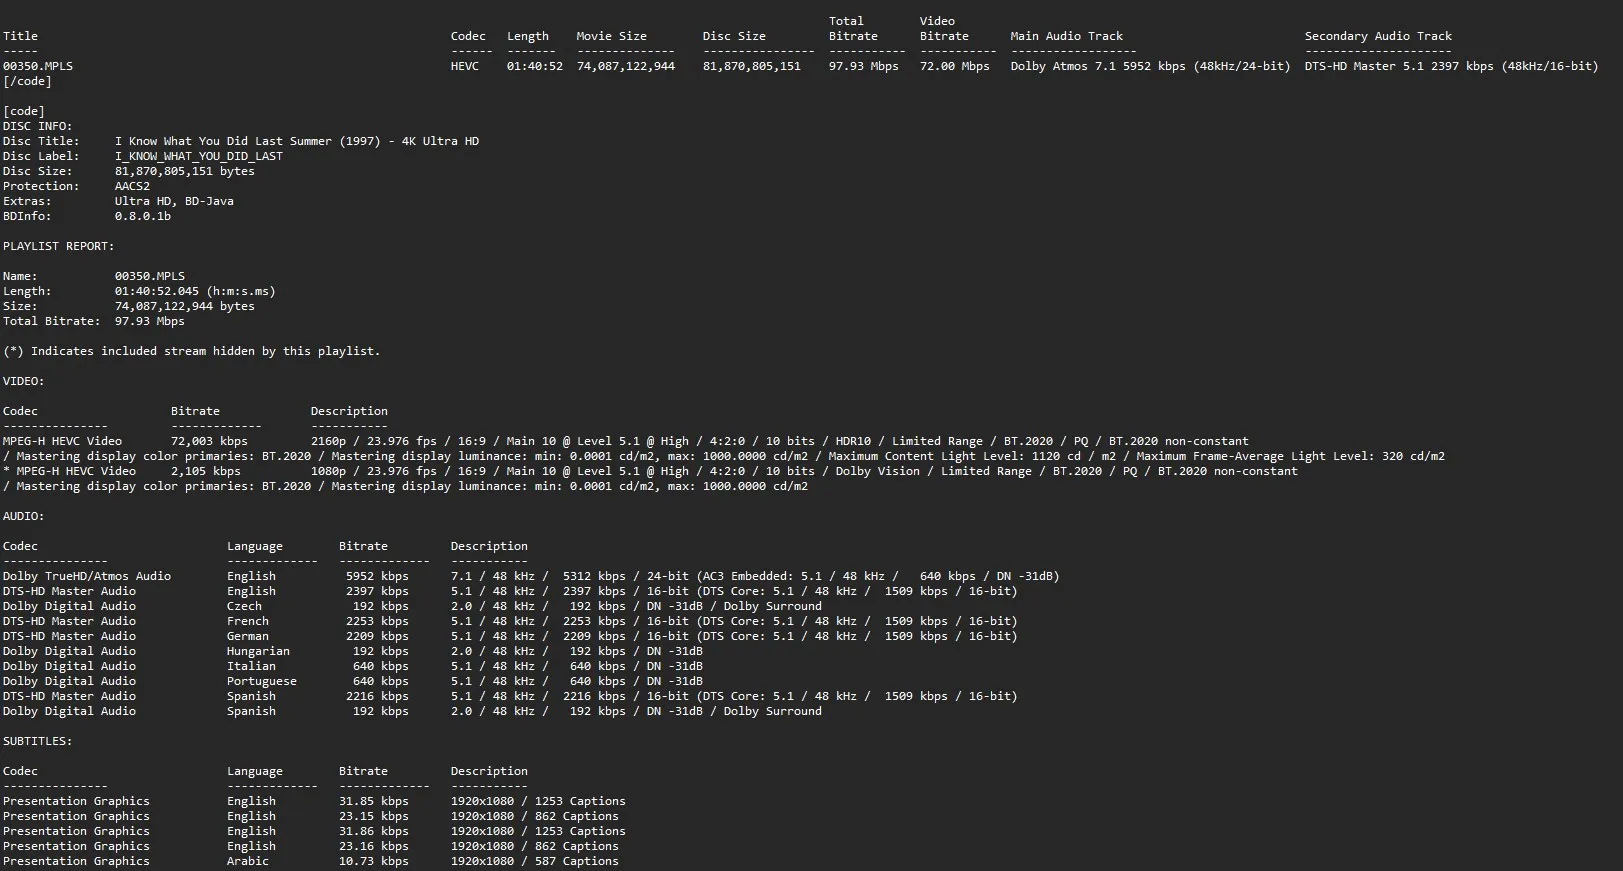The image size is (1623, 871).
Task: Click the BDInfo version 0.8.0.1b
Action: 142,216
